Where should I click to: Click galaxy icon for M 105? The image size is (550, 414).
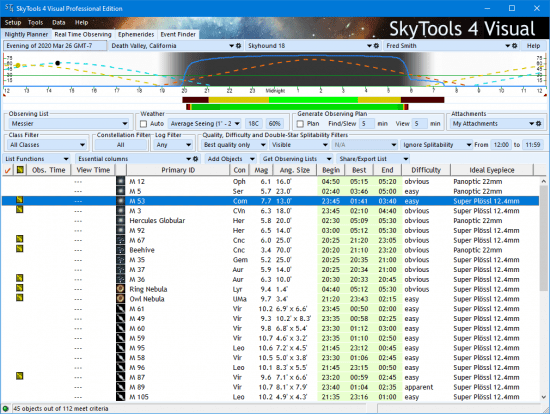pos(121,397)
